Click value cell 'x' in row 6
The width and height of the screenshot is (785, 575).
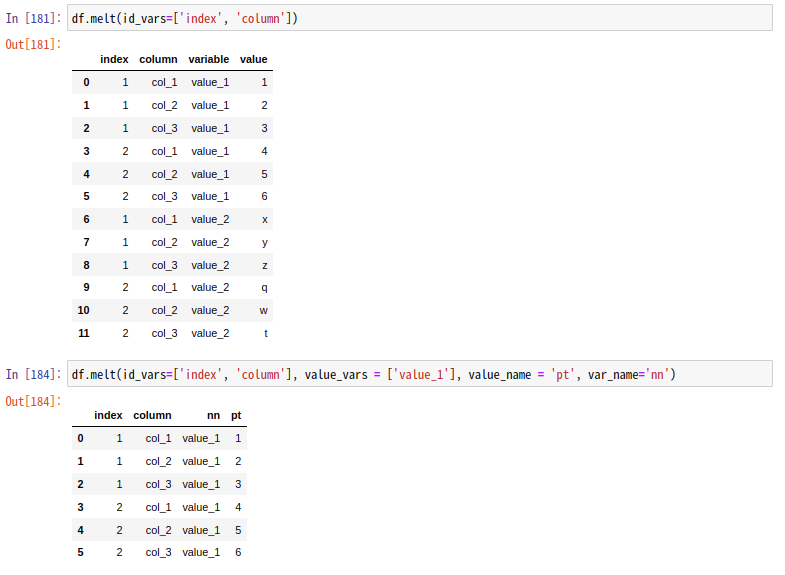[265, 219]
